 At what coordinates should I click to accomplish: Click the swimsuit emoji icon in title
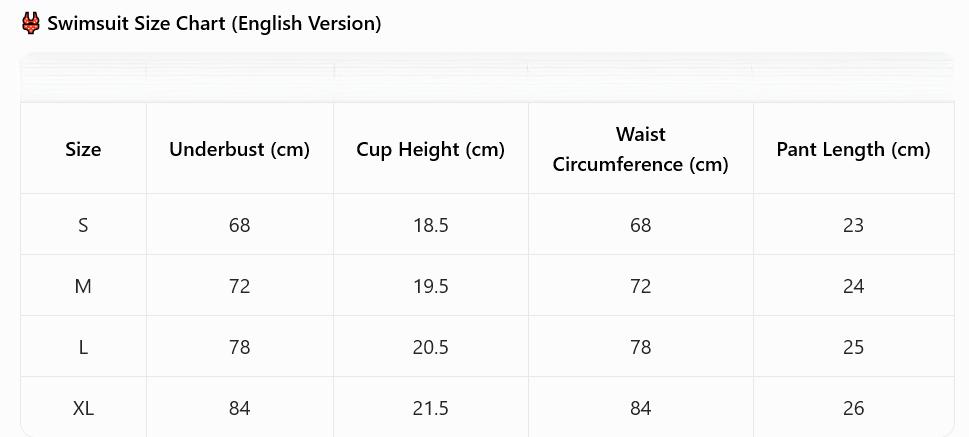pyautogui.click(x=31, y=23)
